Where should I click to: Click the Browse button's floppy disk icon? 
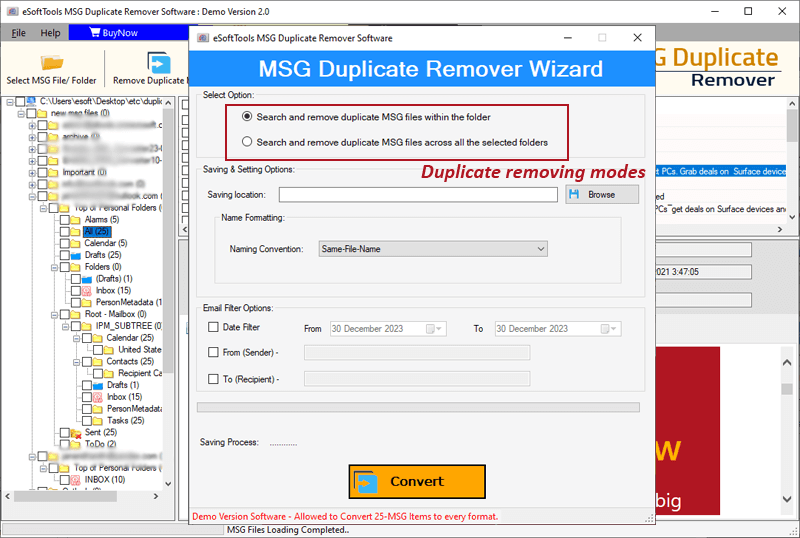click(x=574, y=194)
